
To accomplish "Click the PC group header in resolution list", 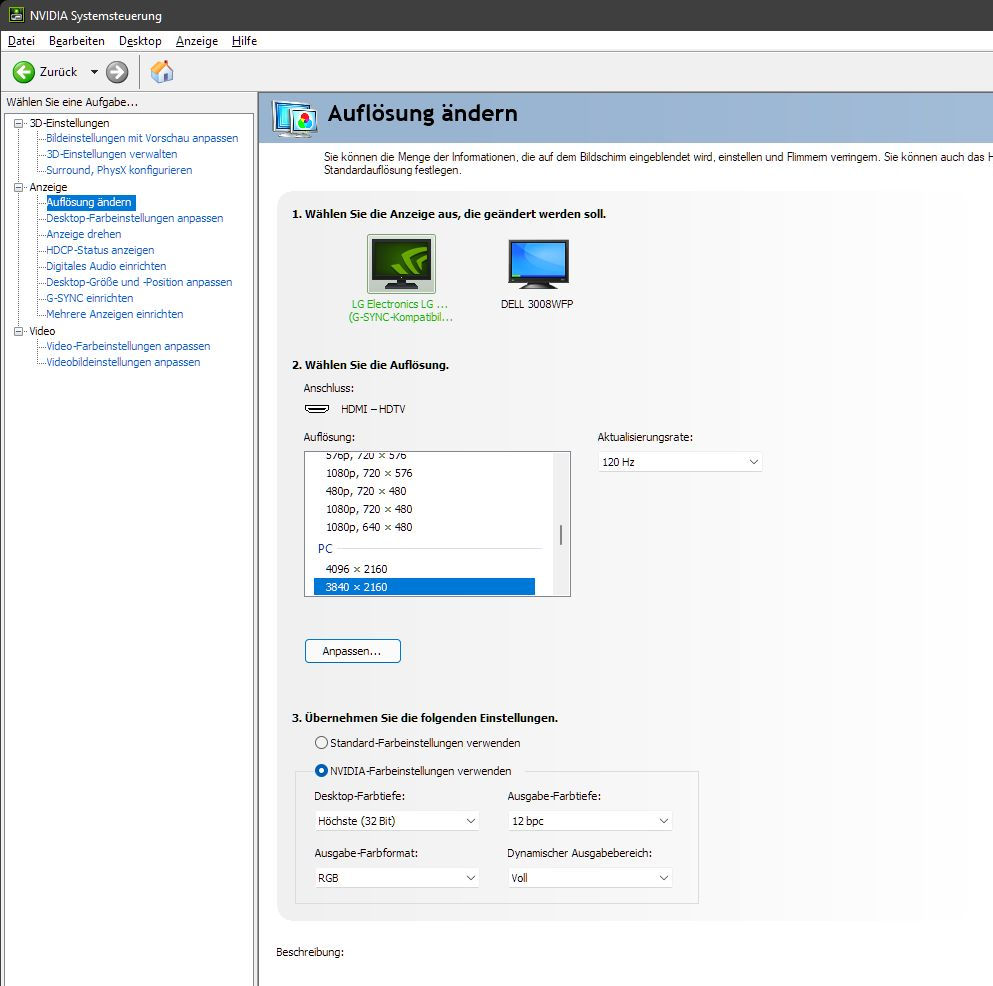I will (325, 549).
